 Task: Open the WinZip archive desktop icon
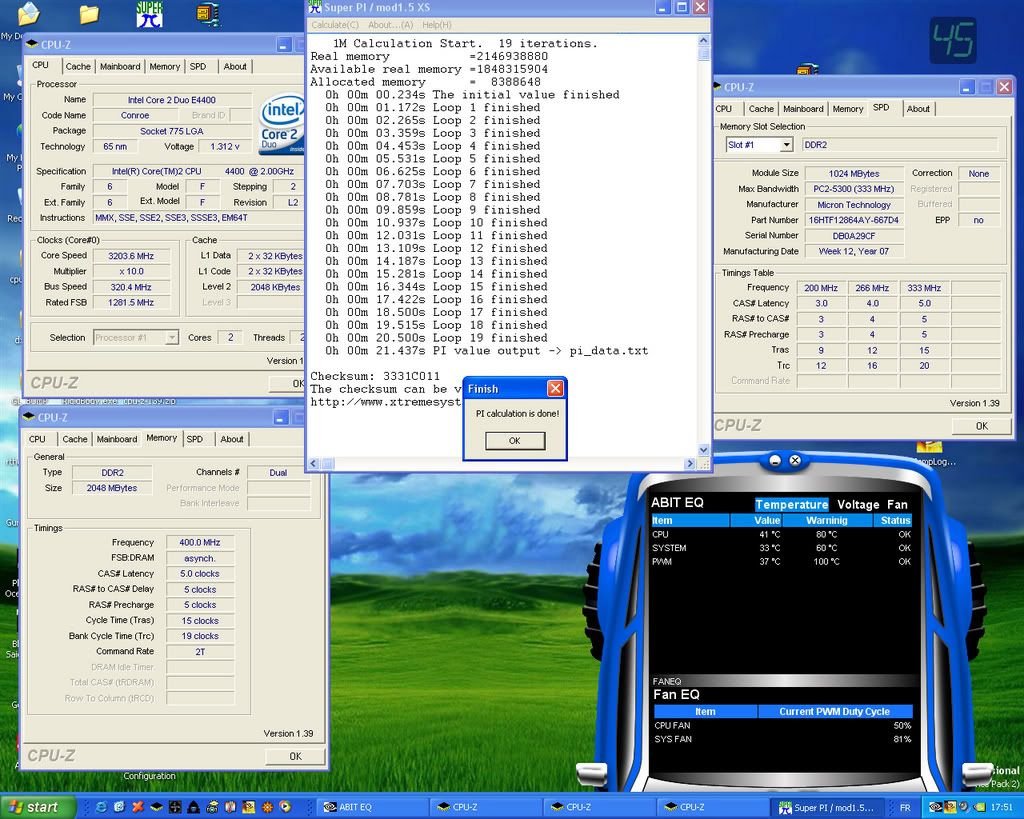click(208, 14)
